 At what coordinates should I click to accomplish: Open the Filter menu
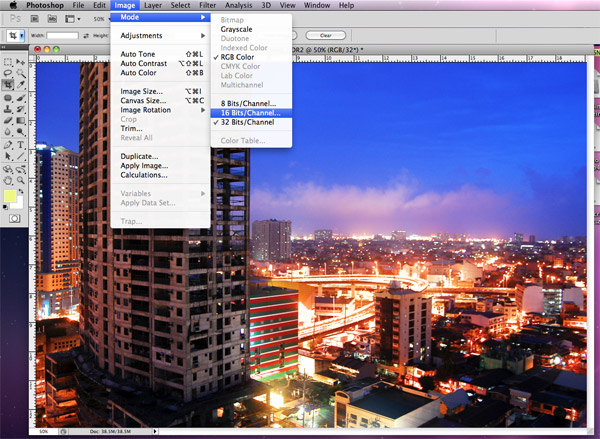(x=207, y=5)
